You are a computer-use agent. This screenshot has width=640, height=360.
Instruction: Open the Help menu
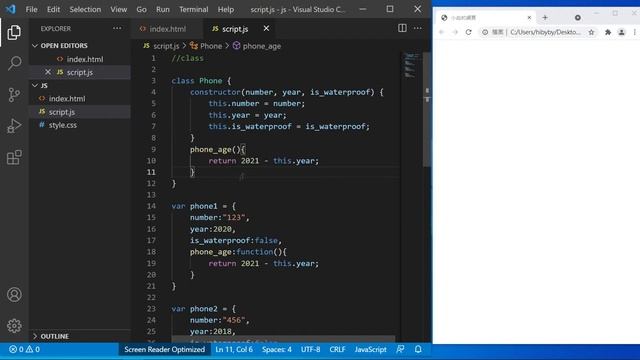coord(226,9)
